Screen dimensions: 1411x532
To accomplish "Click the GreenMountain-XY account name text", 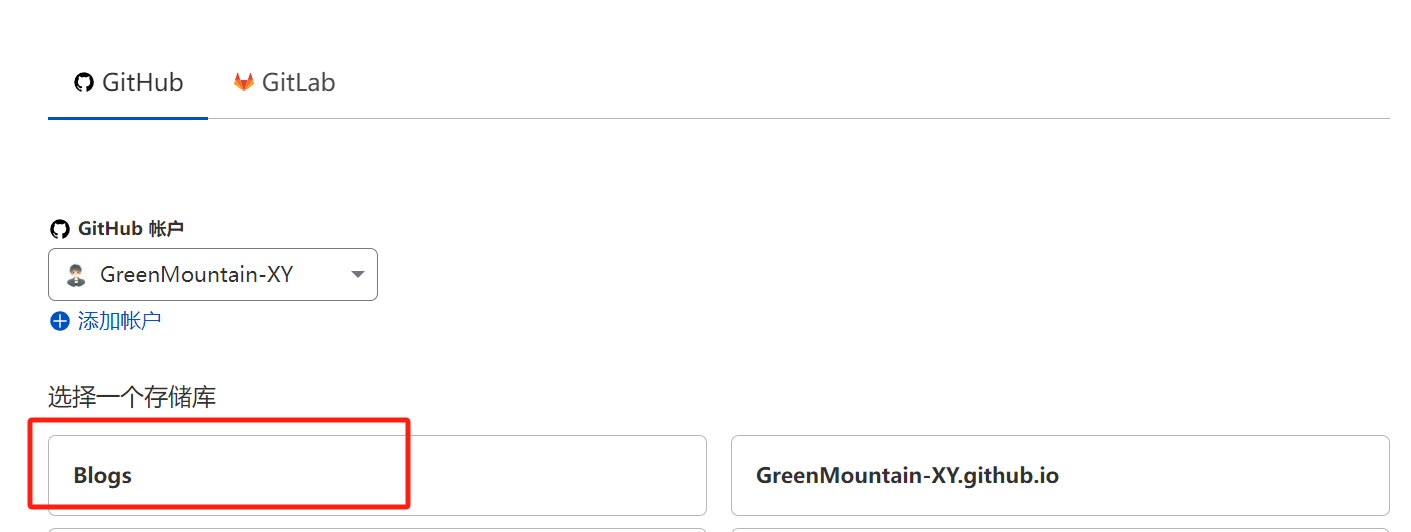I will point(196,274).
